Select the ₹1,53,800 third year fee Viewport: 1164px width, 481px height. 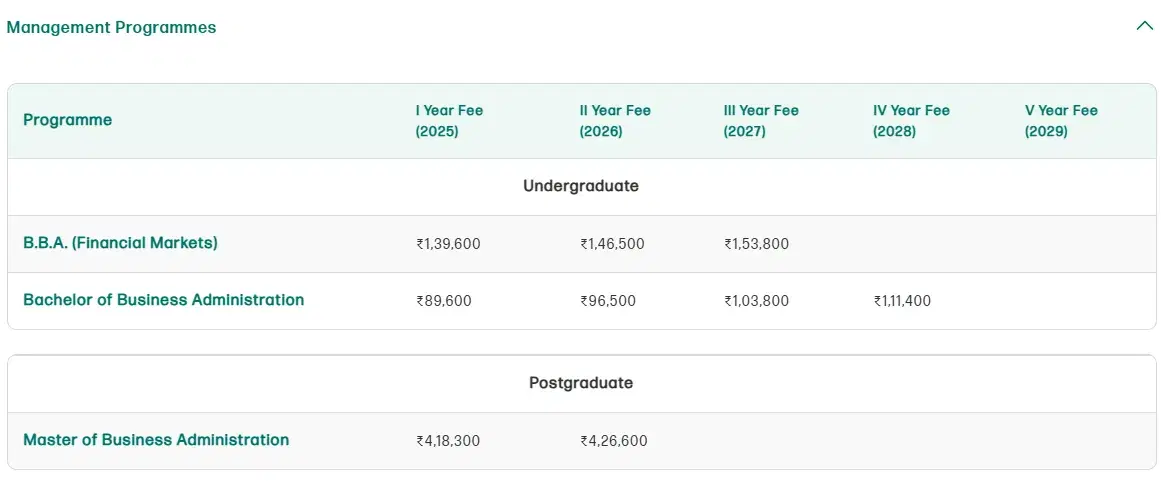pos(756,244)
